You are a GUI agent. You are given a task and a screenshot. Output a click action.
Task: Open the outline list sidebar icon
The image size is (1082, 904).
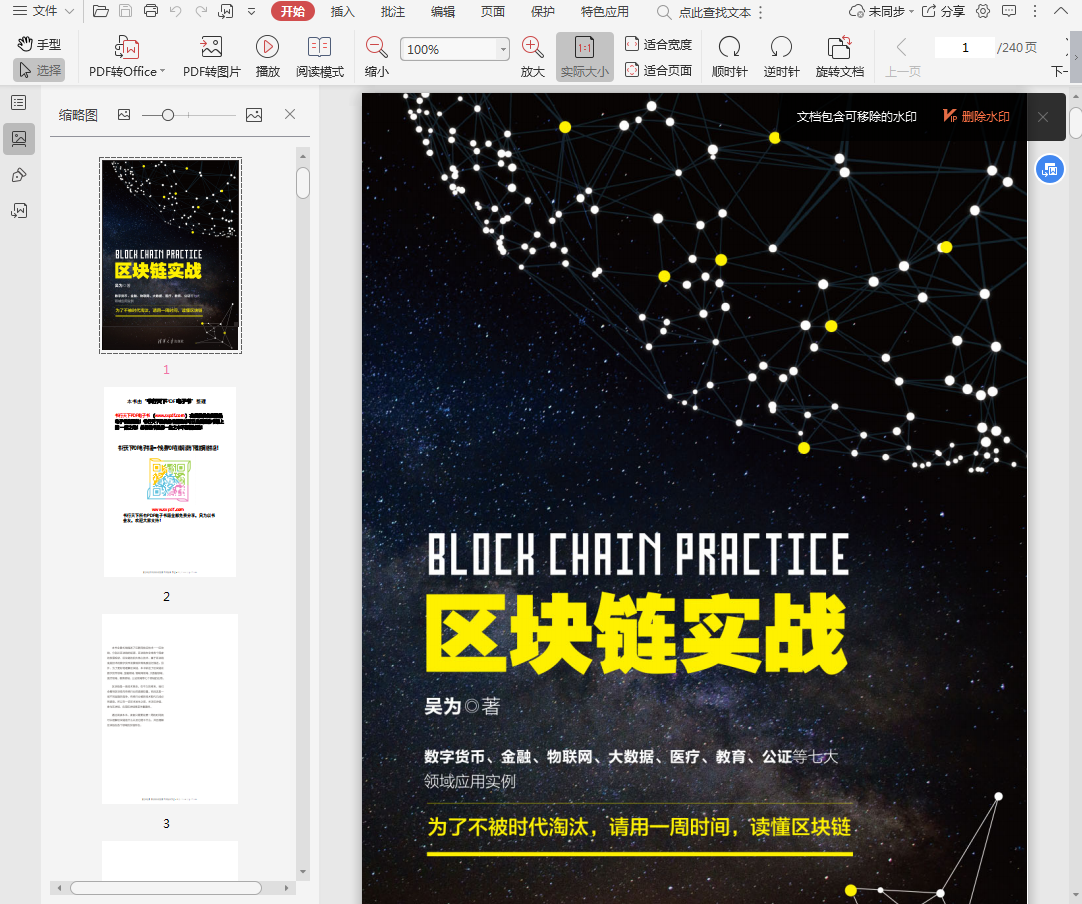tap(19, 103)
